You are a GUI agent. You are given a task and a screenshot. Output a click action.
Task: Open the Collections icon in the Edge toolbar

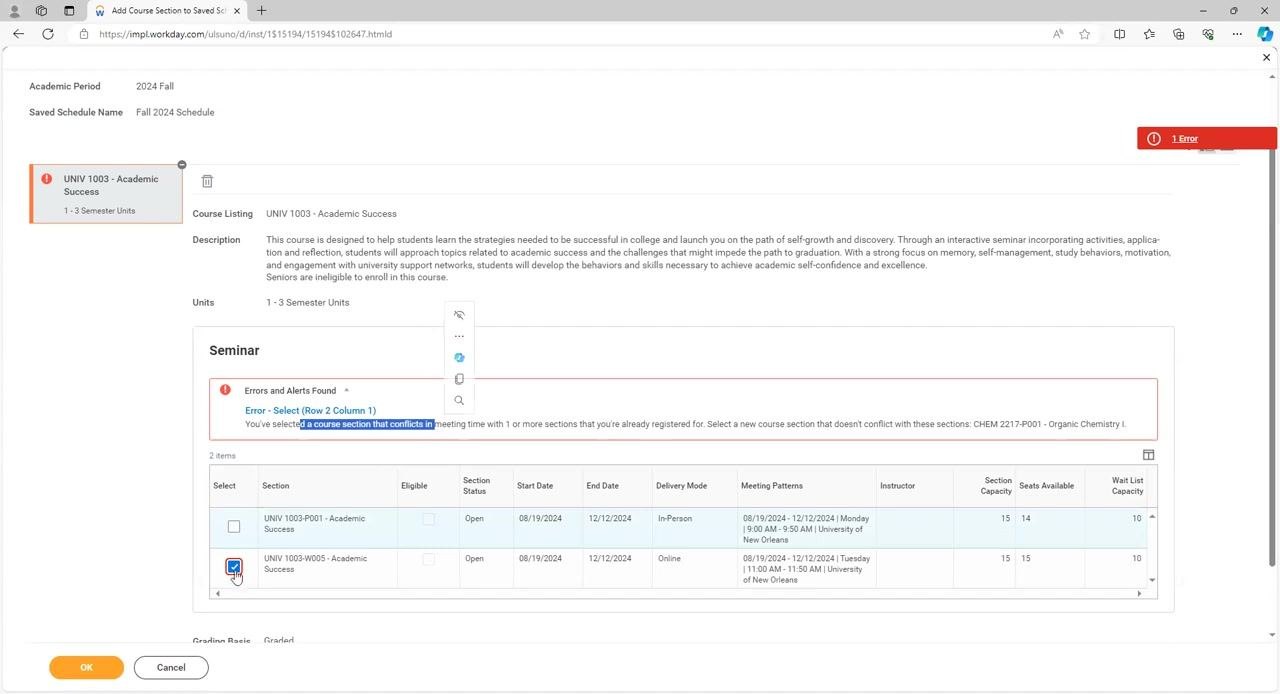1179,34
